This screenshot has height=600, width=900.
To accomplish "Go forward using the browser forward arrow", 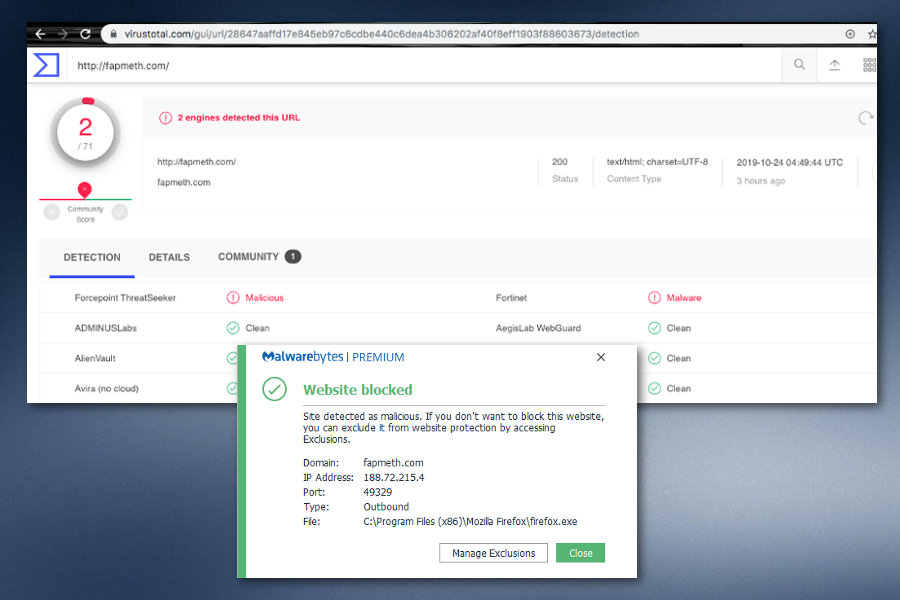I will tap(63, 34).
